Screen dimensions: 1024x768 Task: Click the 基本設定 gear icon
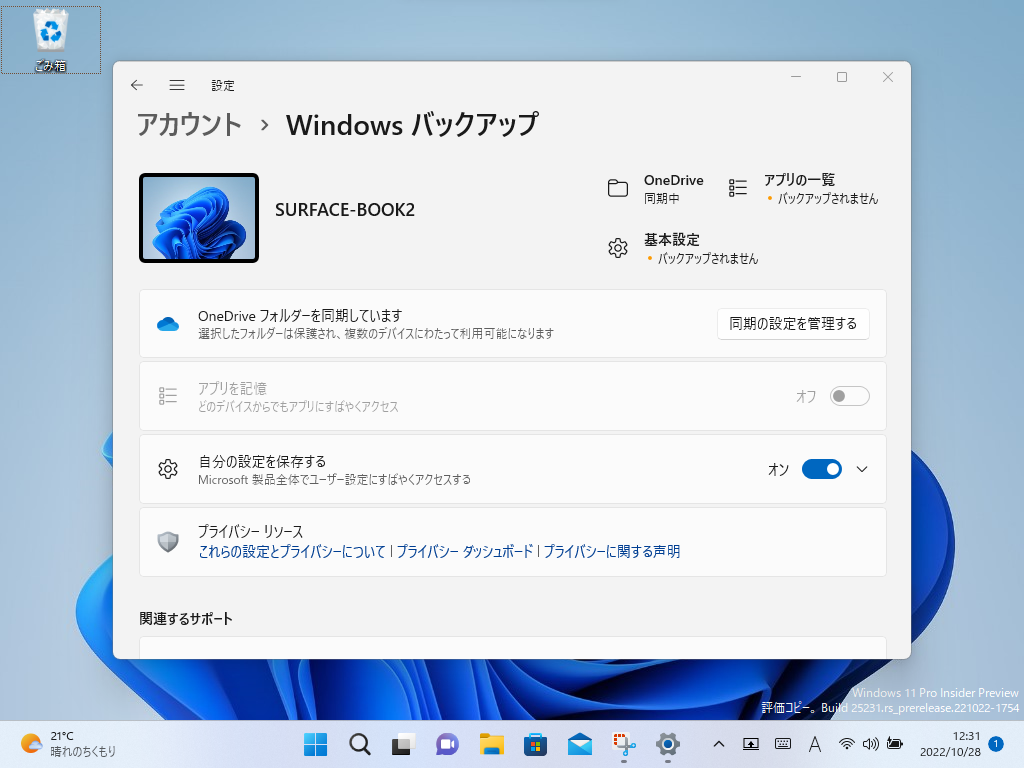[x=618, y=248]
